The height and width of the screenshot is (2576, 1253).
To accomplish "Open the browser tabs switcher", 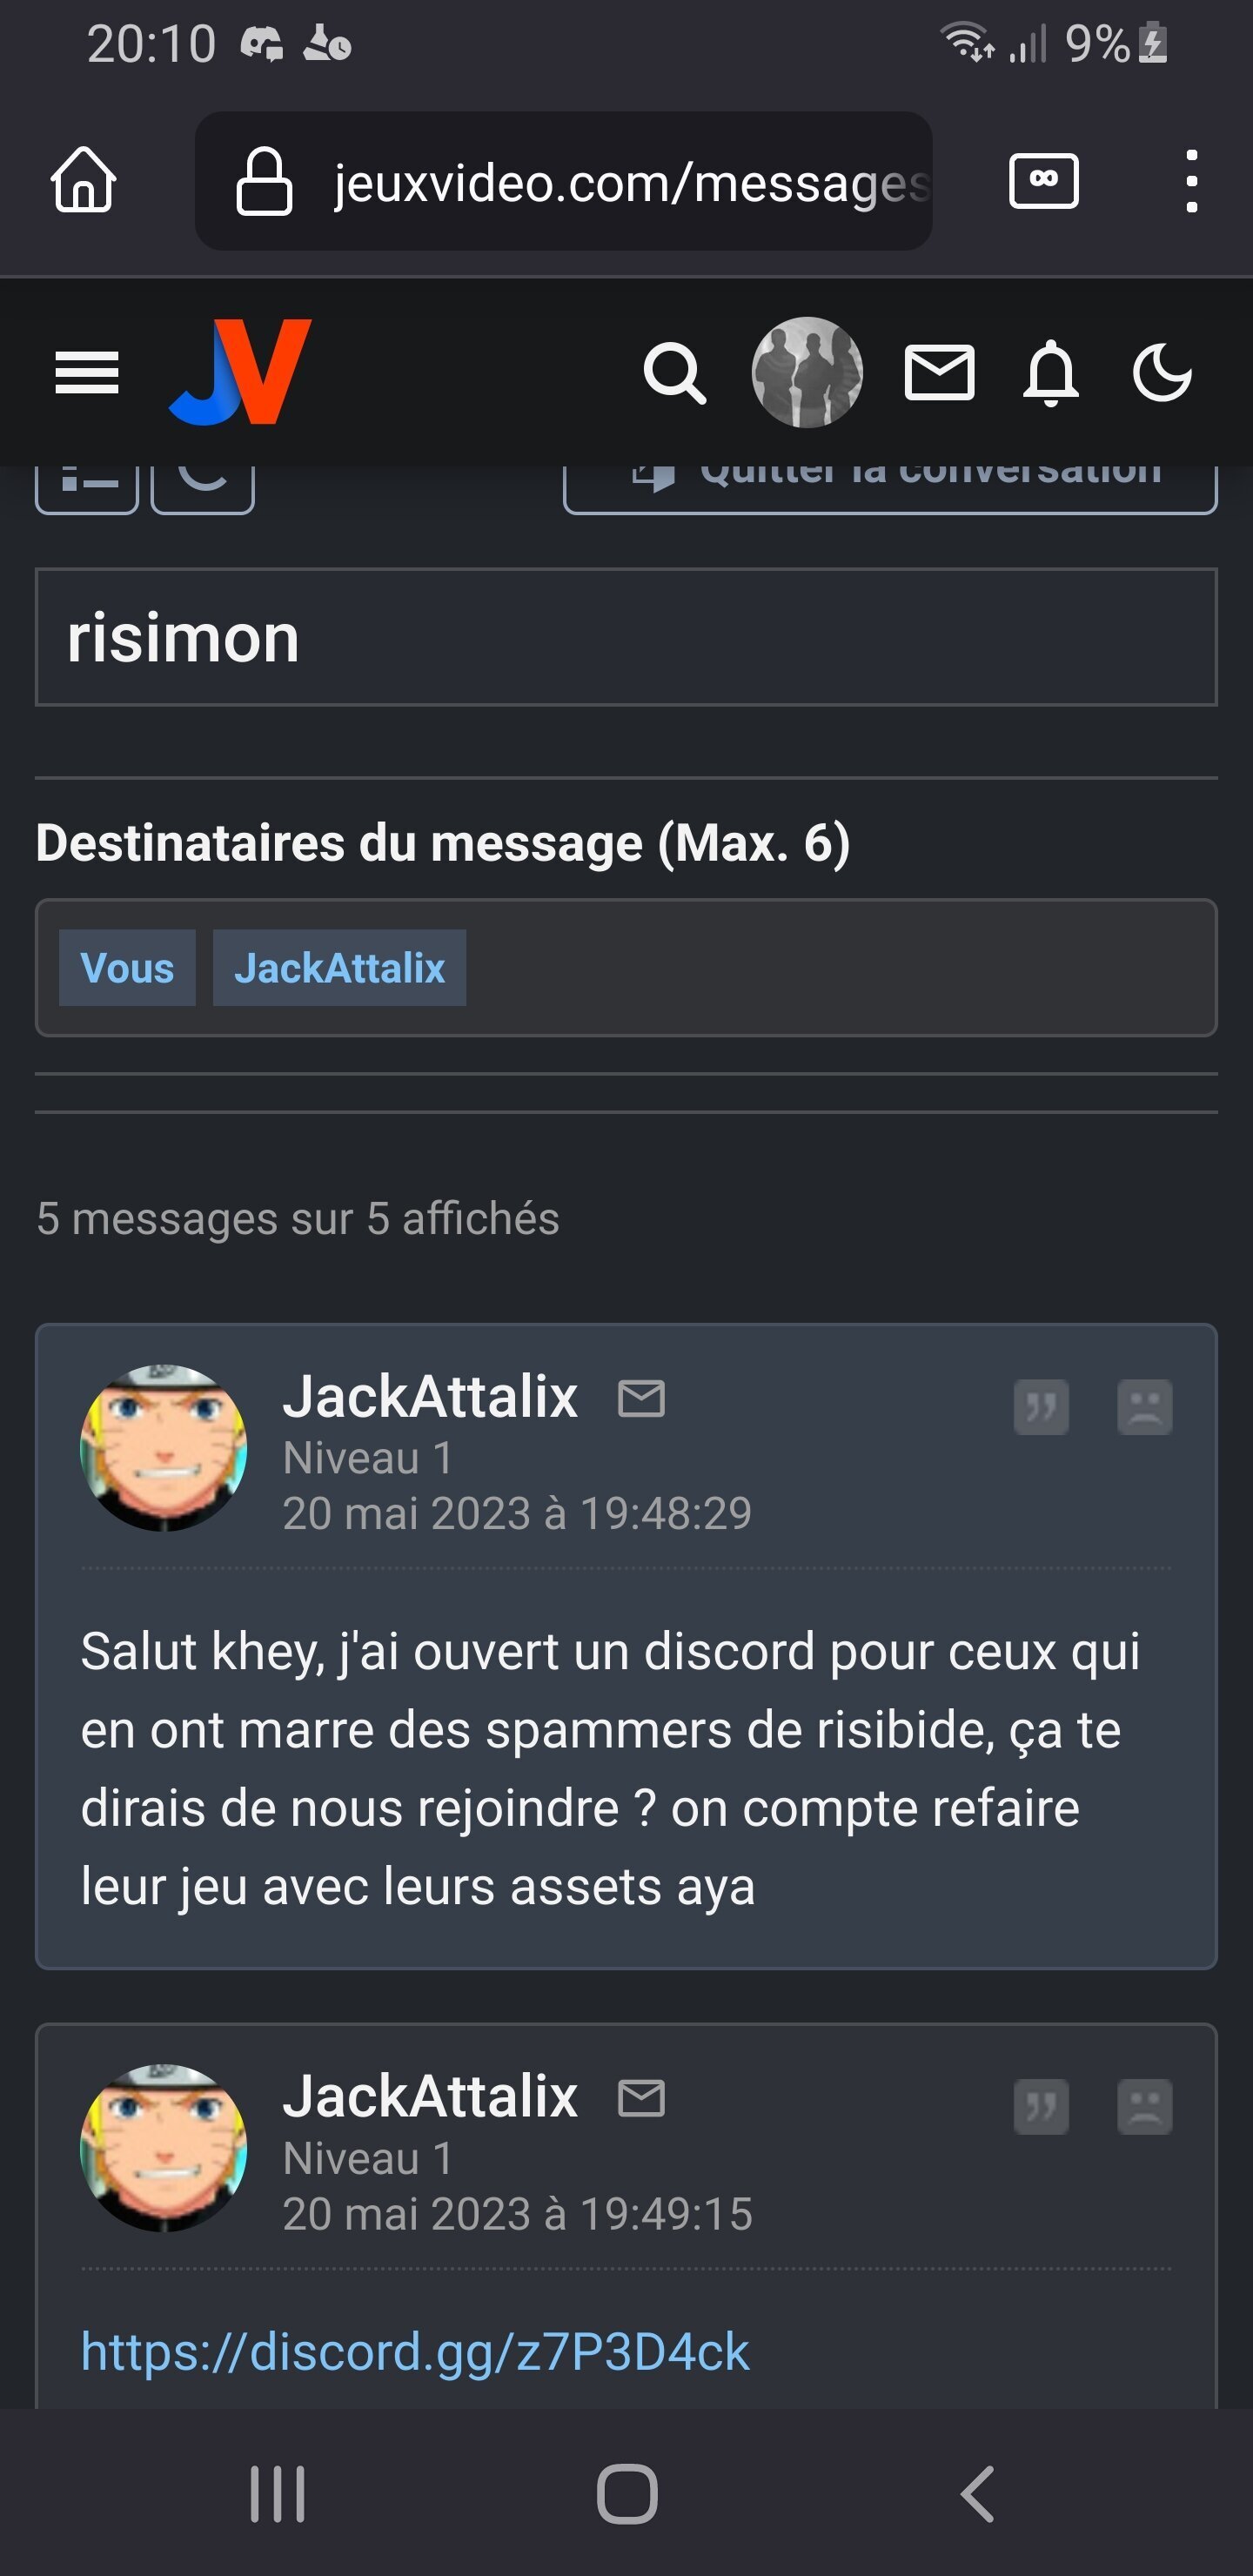I will (1044, 181).
